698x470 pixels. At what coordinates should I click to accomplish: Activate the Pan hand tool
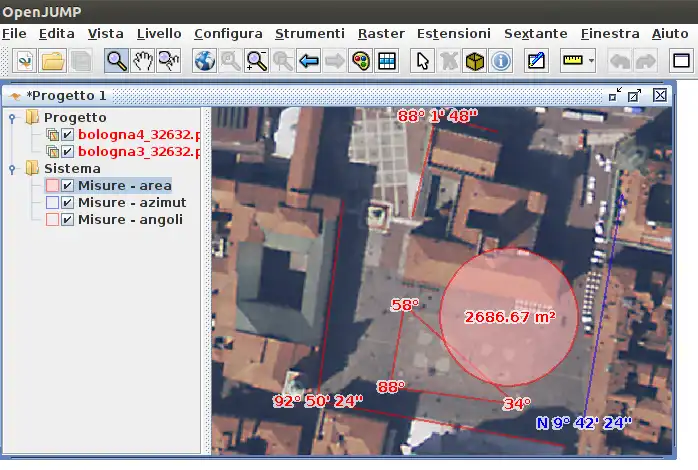click(143, 61)
